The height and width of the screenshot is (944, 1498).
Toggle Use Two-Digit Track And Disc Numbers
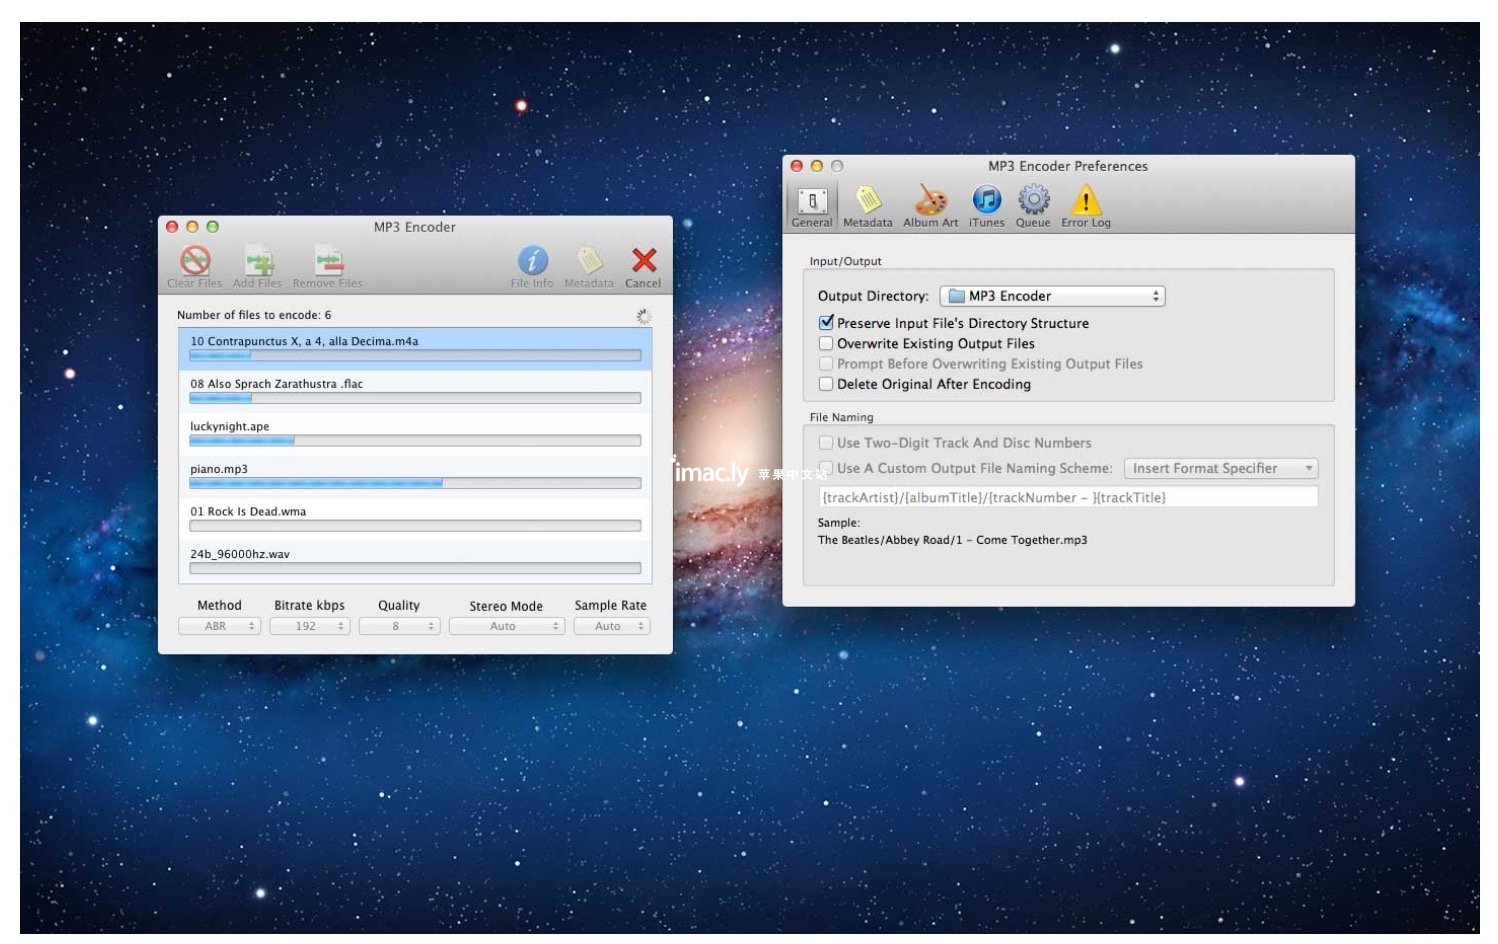click(826, 443)
